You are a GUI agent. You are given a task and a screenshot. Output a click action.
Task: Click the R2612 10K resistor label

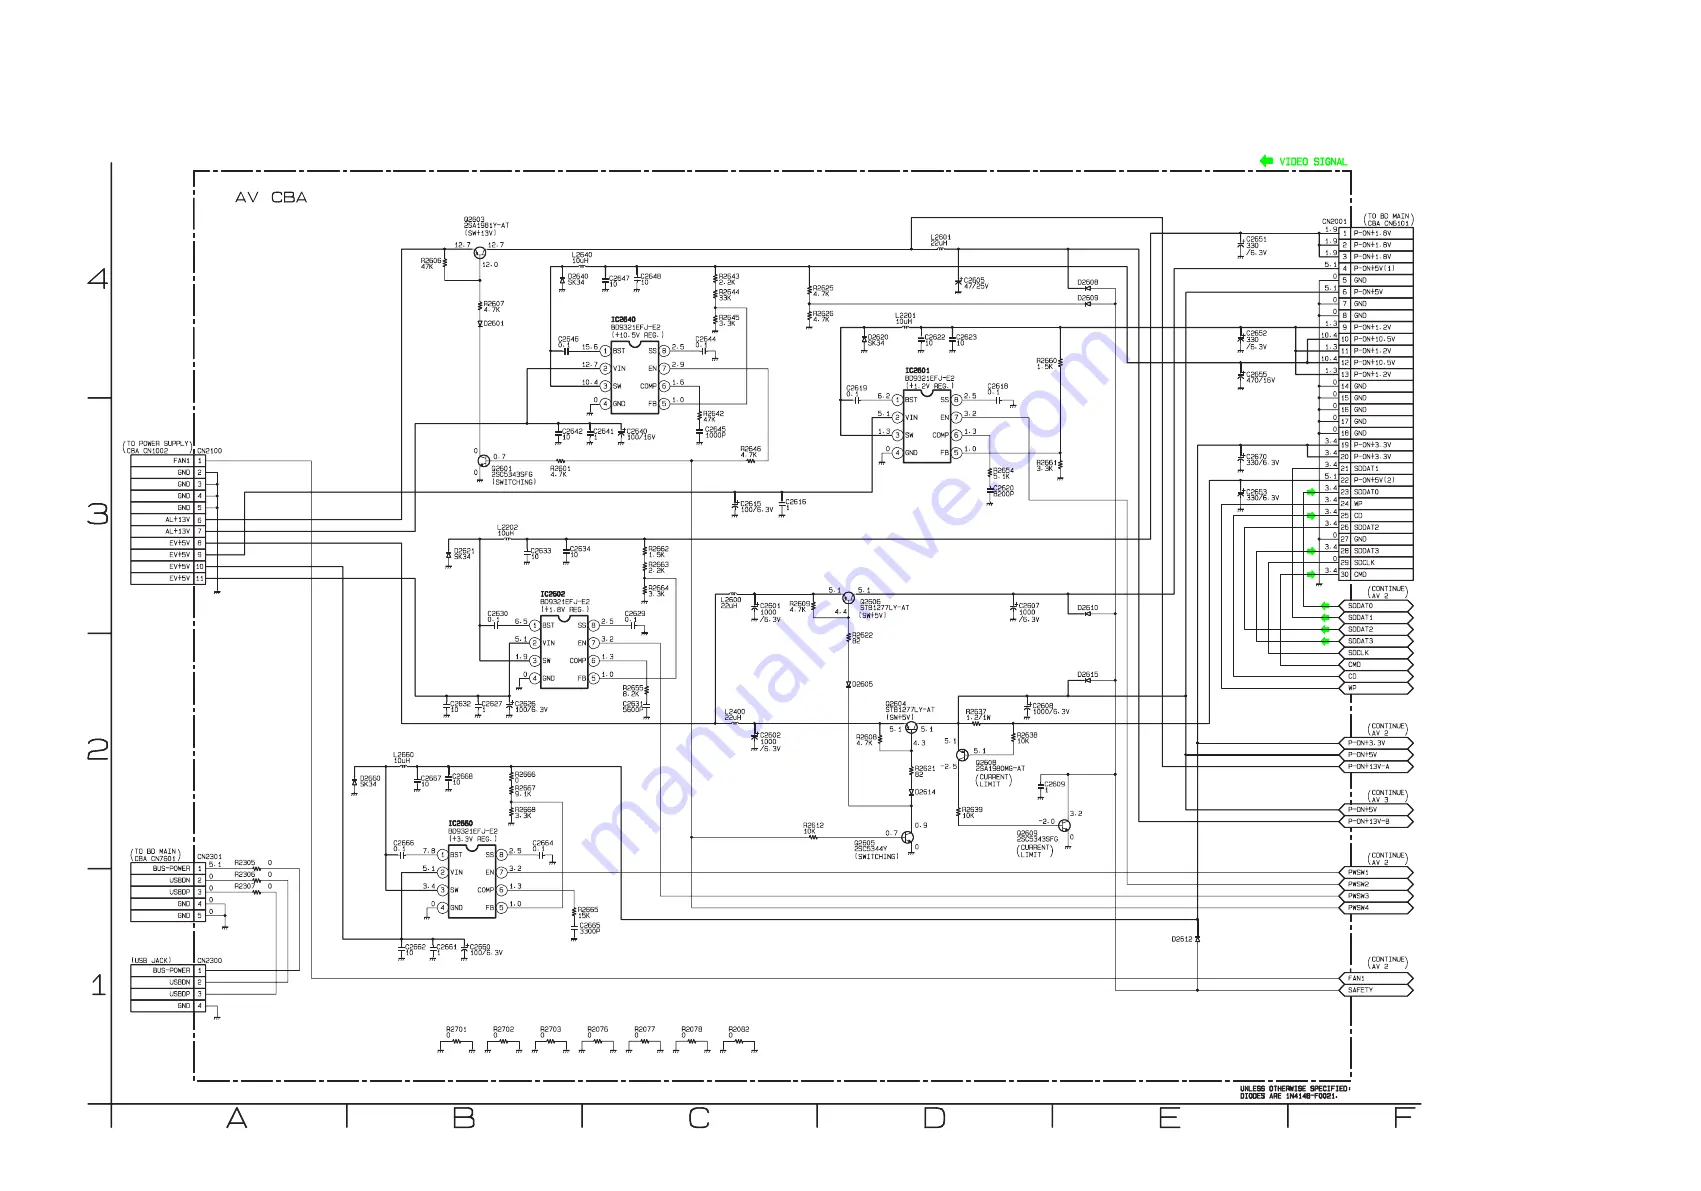point(813,828)
